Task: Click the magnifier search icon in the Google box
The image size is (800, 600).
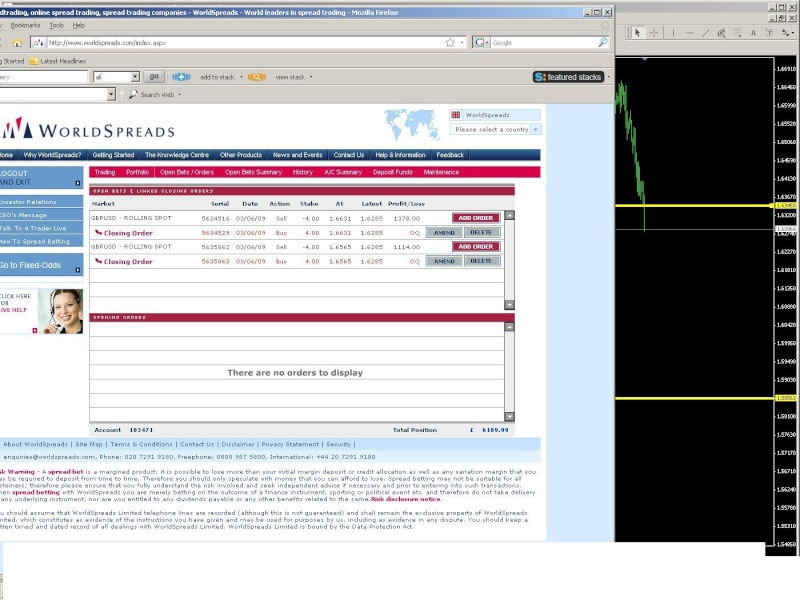Action: pos(603,42)
